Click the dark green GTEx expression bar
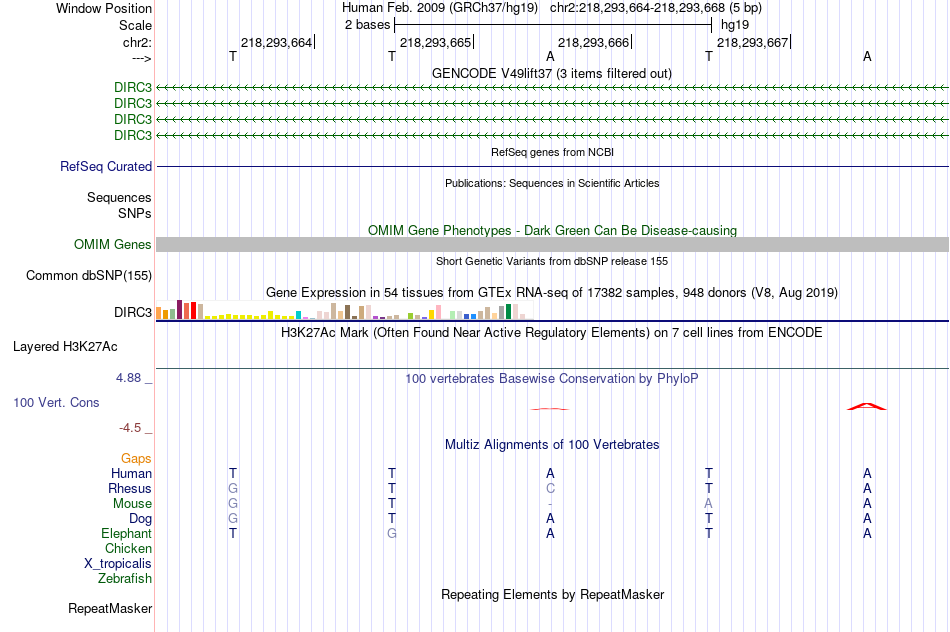950x632 pixels. coord(508,311)
